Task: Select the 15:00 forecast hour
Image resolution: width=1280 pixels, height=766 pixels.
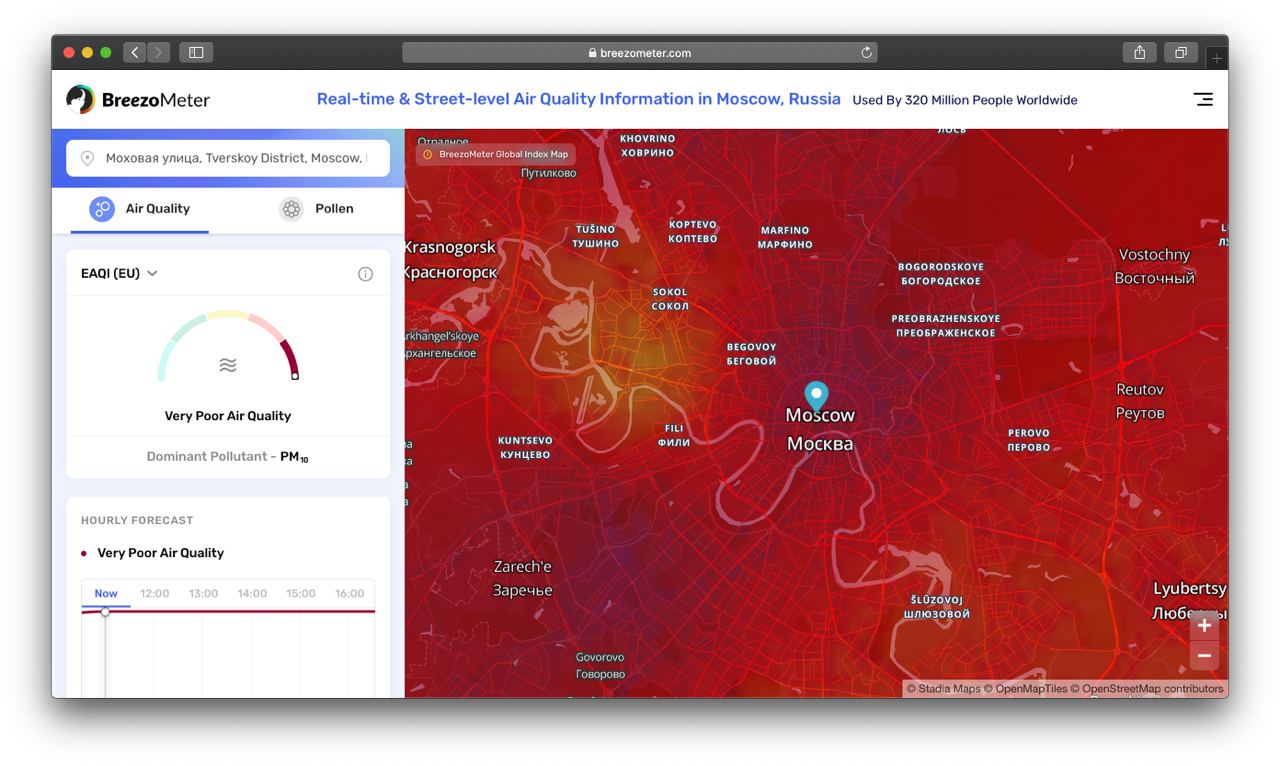Action: click(301, 593)
